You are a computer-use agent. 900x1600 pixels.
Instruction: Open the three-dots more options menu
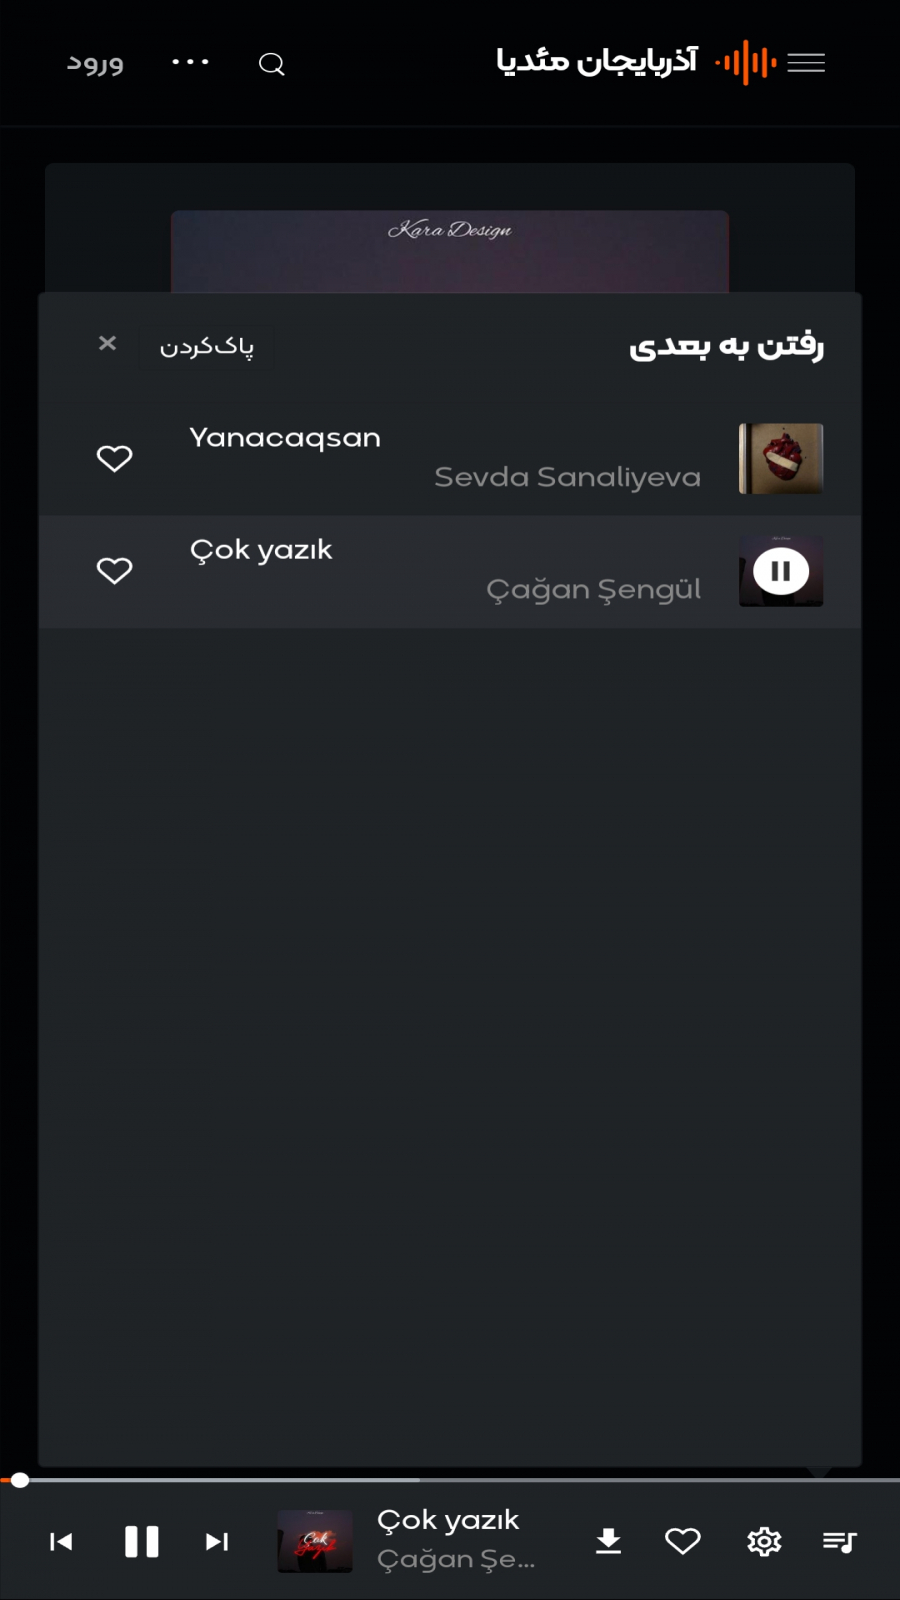pos(190,62)
